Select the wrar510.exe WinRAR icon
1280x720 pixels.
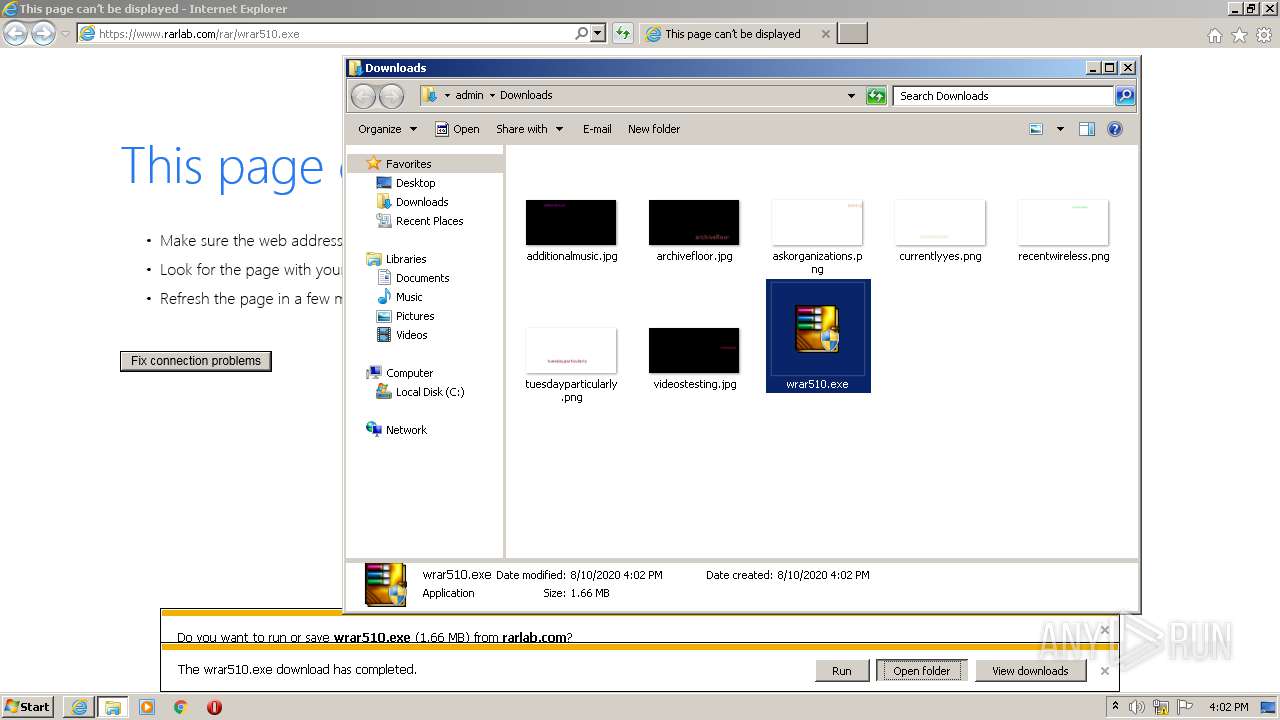tap(817, 329)
